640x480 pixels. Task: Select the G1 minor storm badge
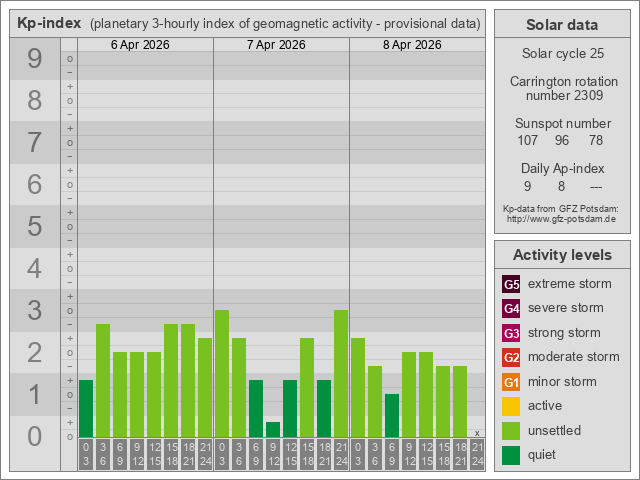pyautogui.click(x=511, y=382)
